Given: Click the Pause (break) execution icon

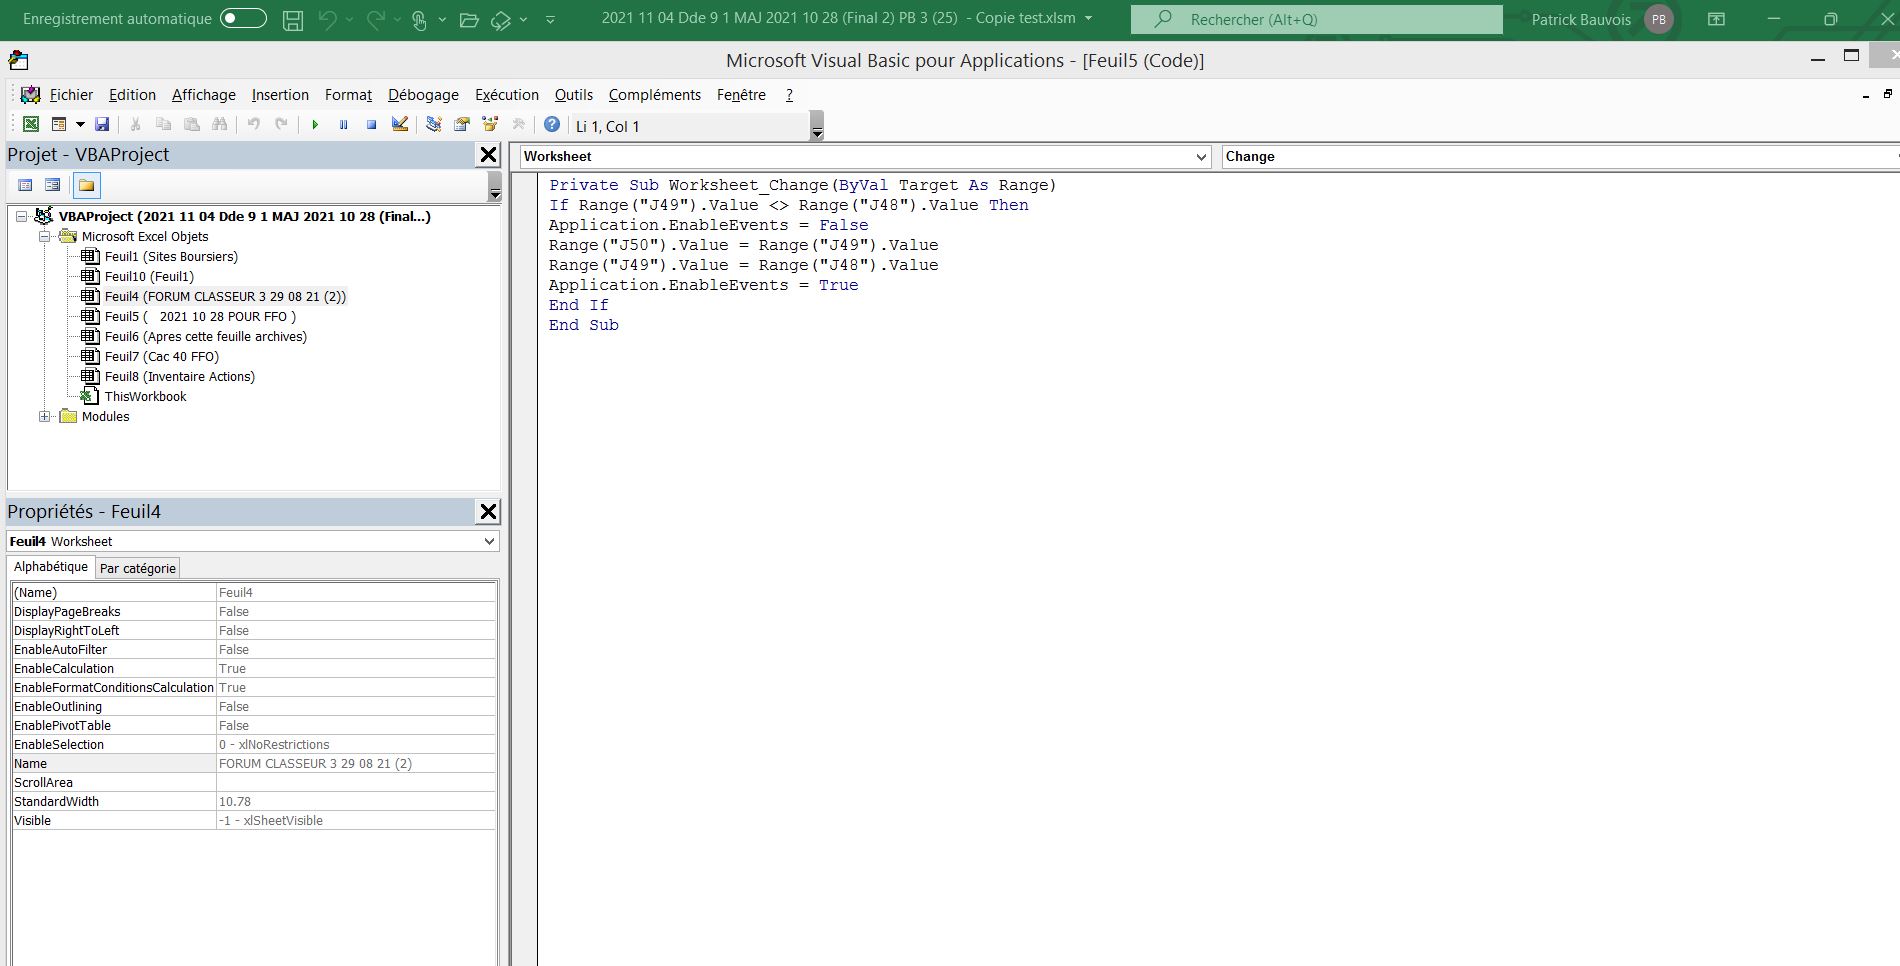Looking at the screenshot, I should 343,125.
